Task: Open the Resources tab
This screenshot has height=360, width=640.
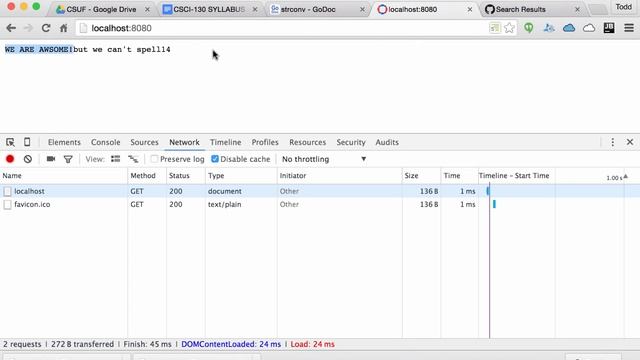Action: [307, 142]
